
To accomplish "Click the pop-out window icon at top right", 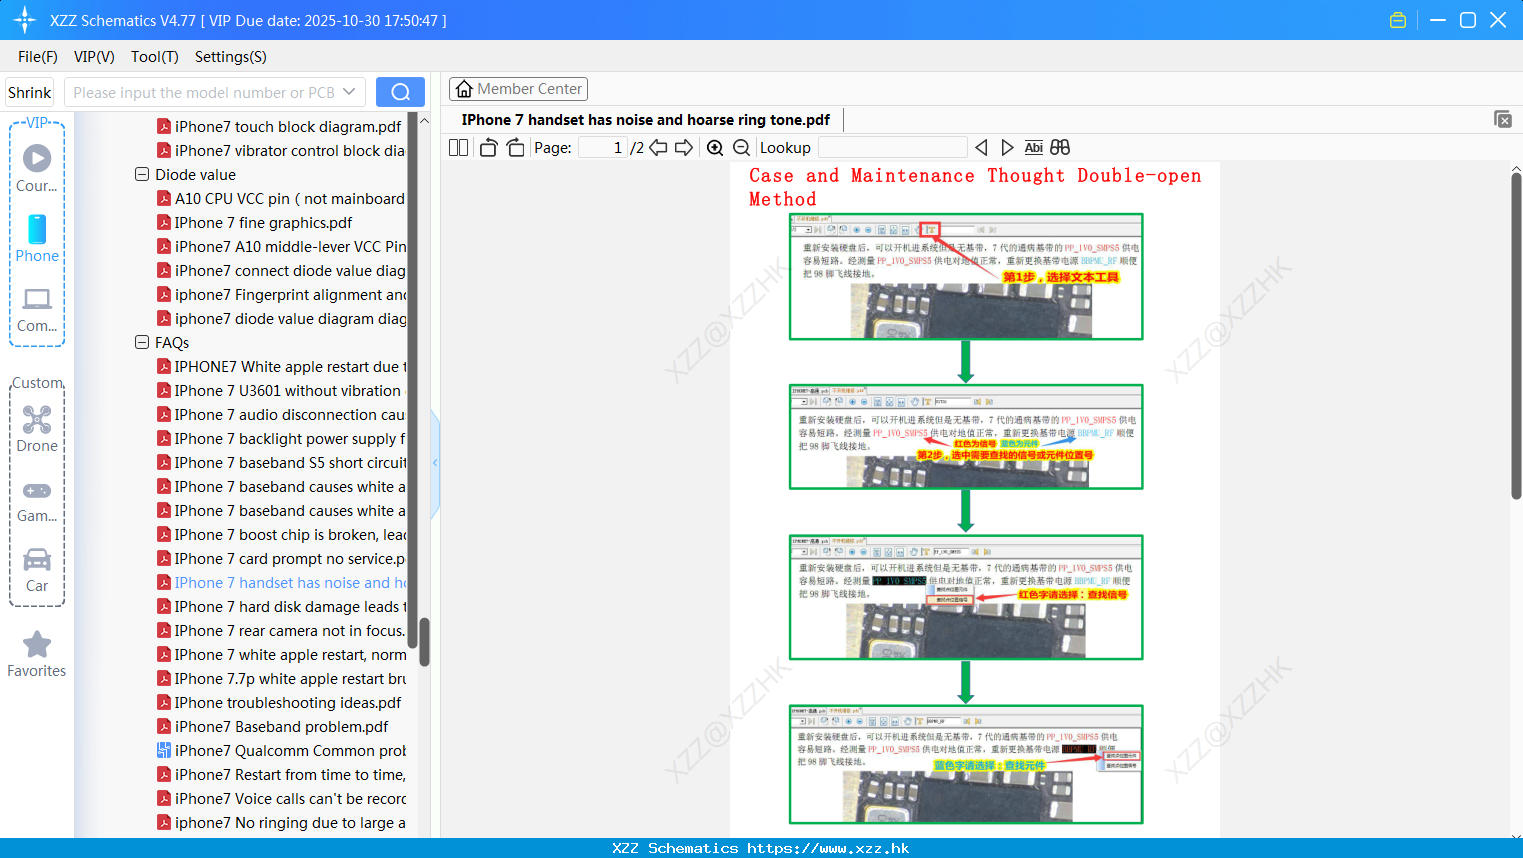I will pos(1503,119).
